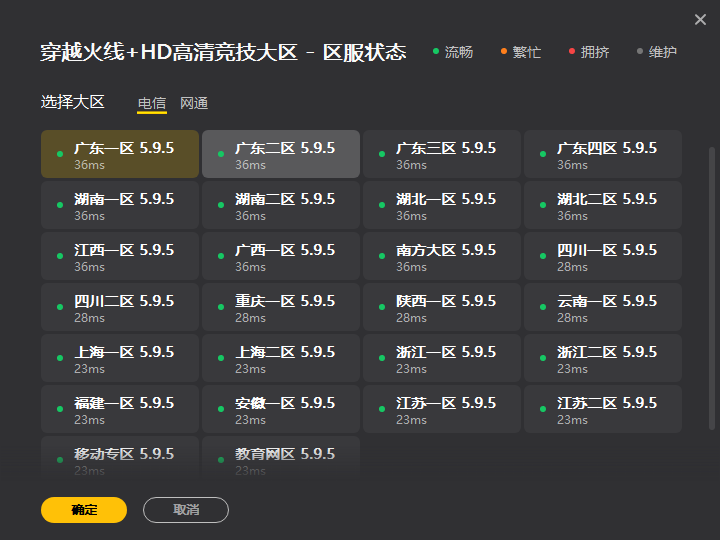720x540 pixels.
Task: Click the dialog title 区服状态 text
Action: [x=365, y=52]
